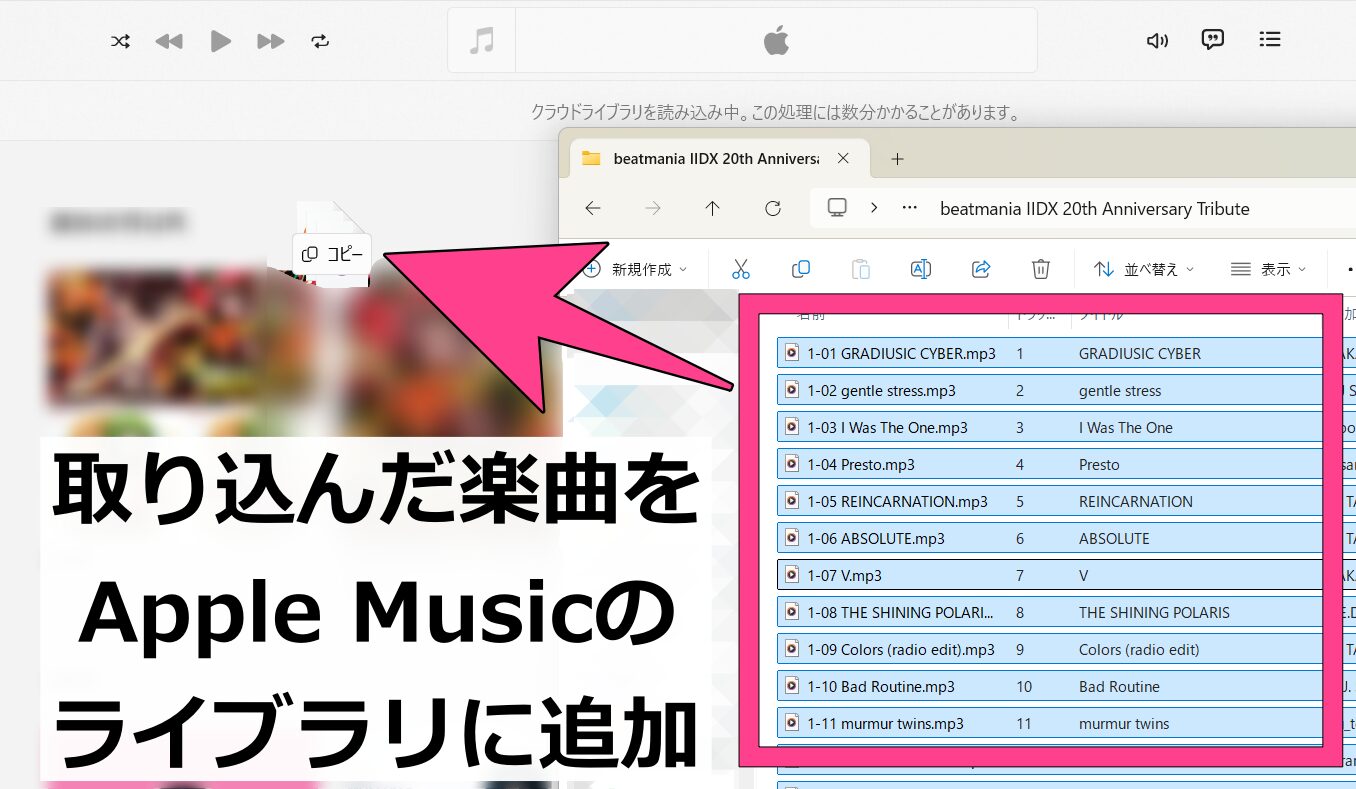Click the mp3 icon of 1-06 ABSOLUTE

tap(792, 538)
